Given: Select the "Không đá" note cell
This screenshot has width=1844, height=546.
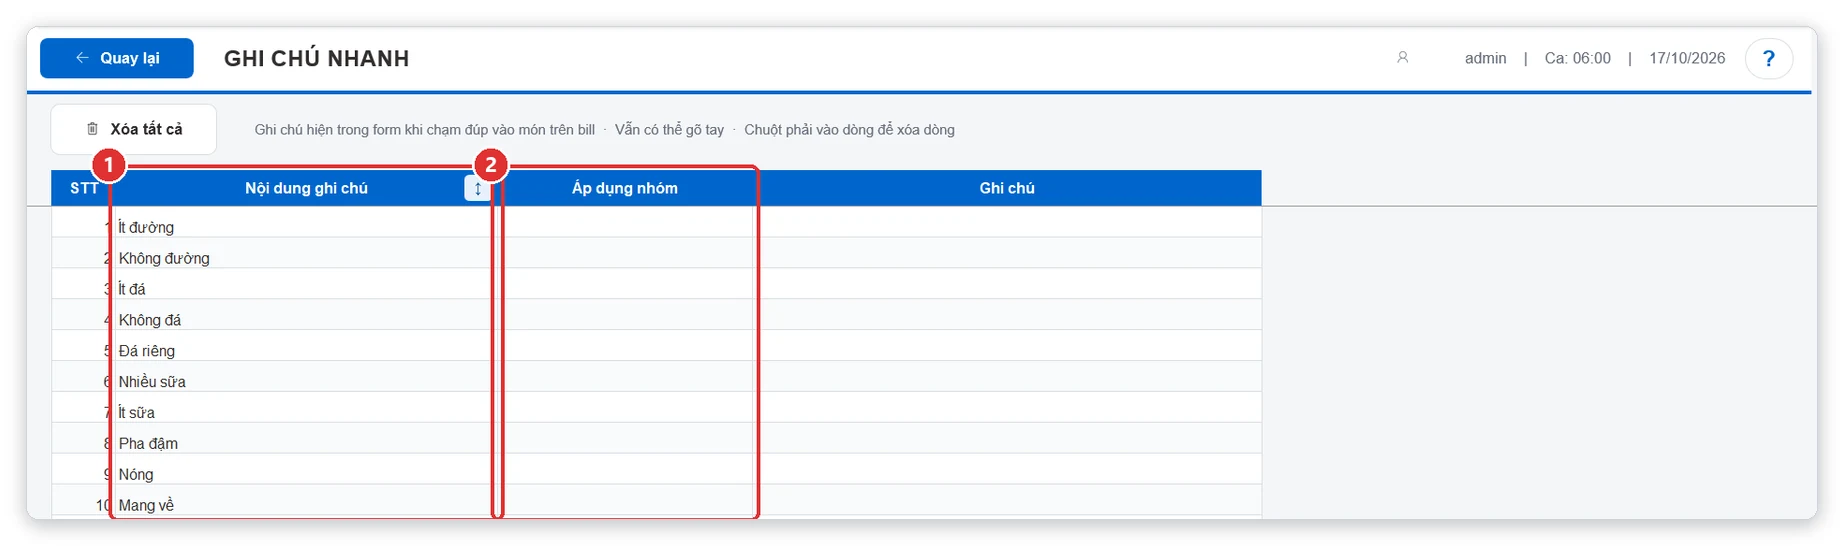Looking at the screenshot, I should pos(306,315).
